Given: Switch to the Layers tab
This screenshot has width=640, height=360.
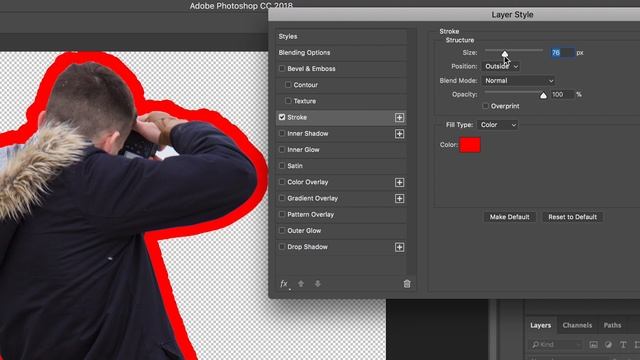Looking at the screenshot, I should [x=540, y=325].
